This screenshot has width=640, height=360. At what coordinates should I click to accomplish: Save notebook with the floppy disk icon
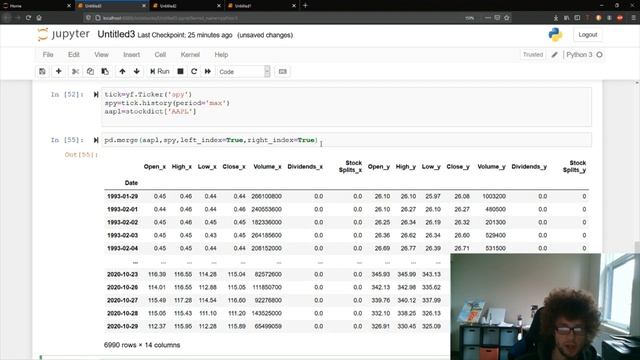(x=42, y=71)
